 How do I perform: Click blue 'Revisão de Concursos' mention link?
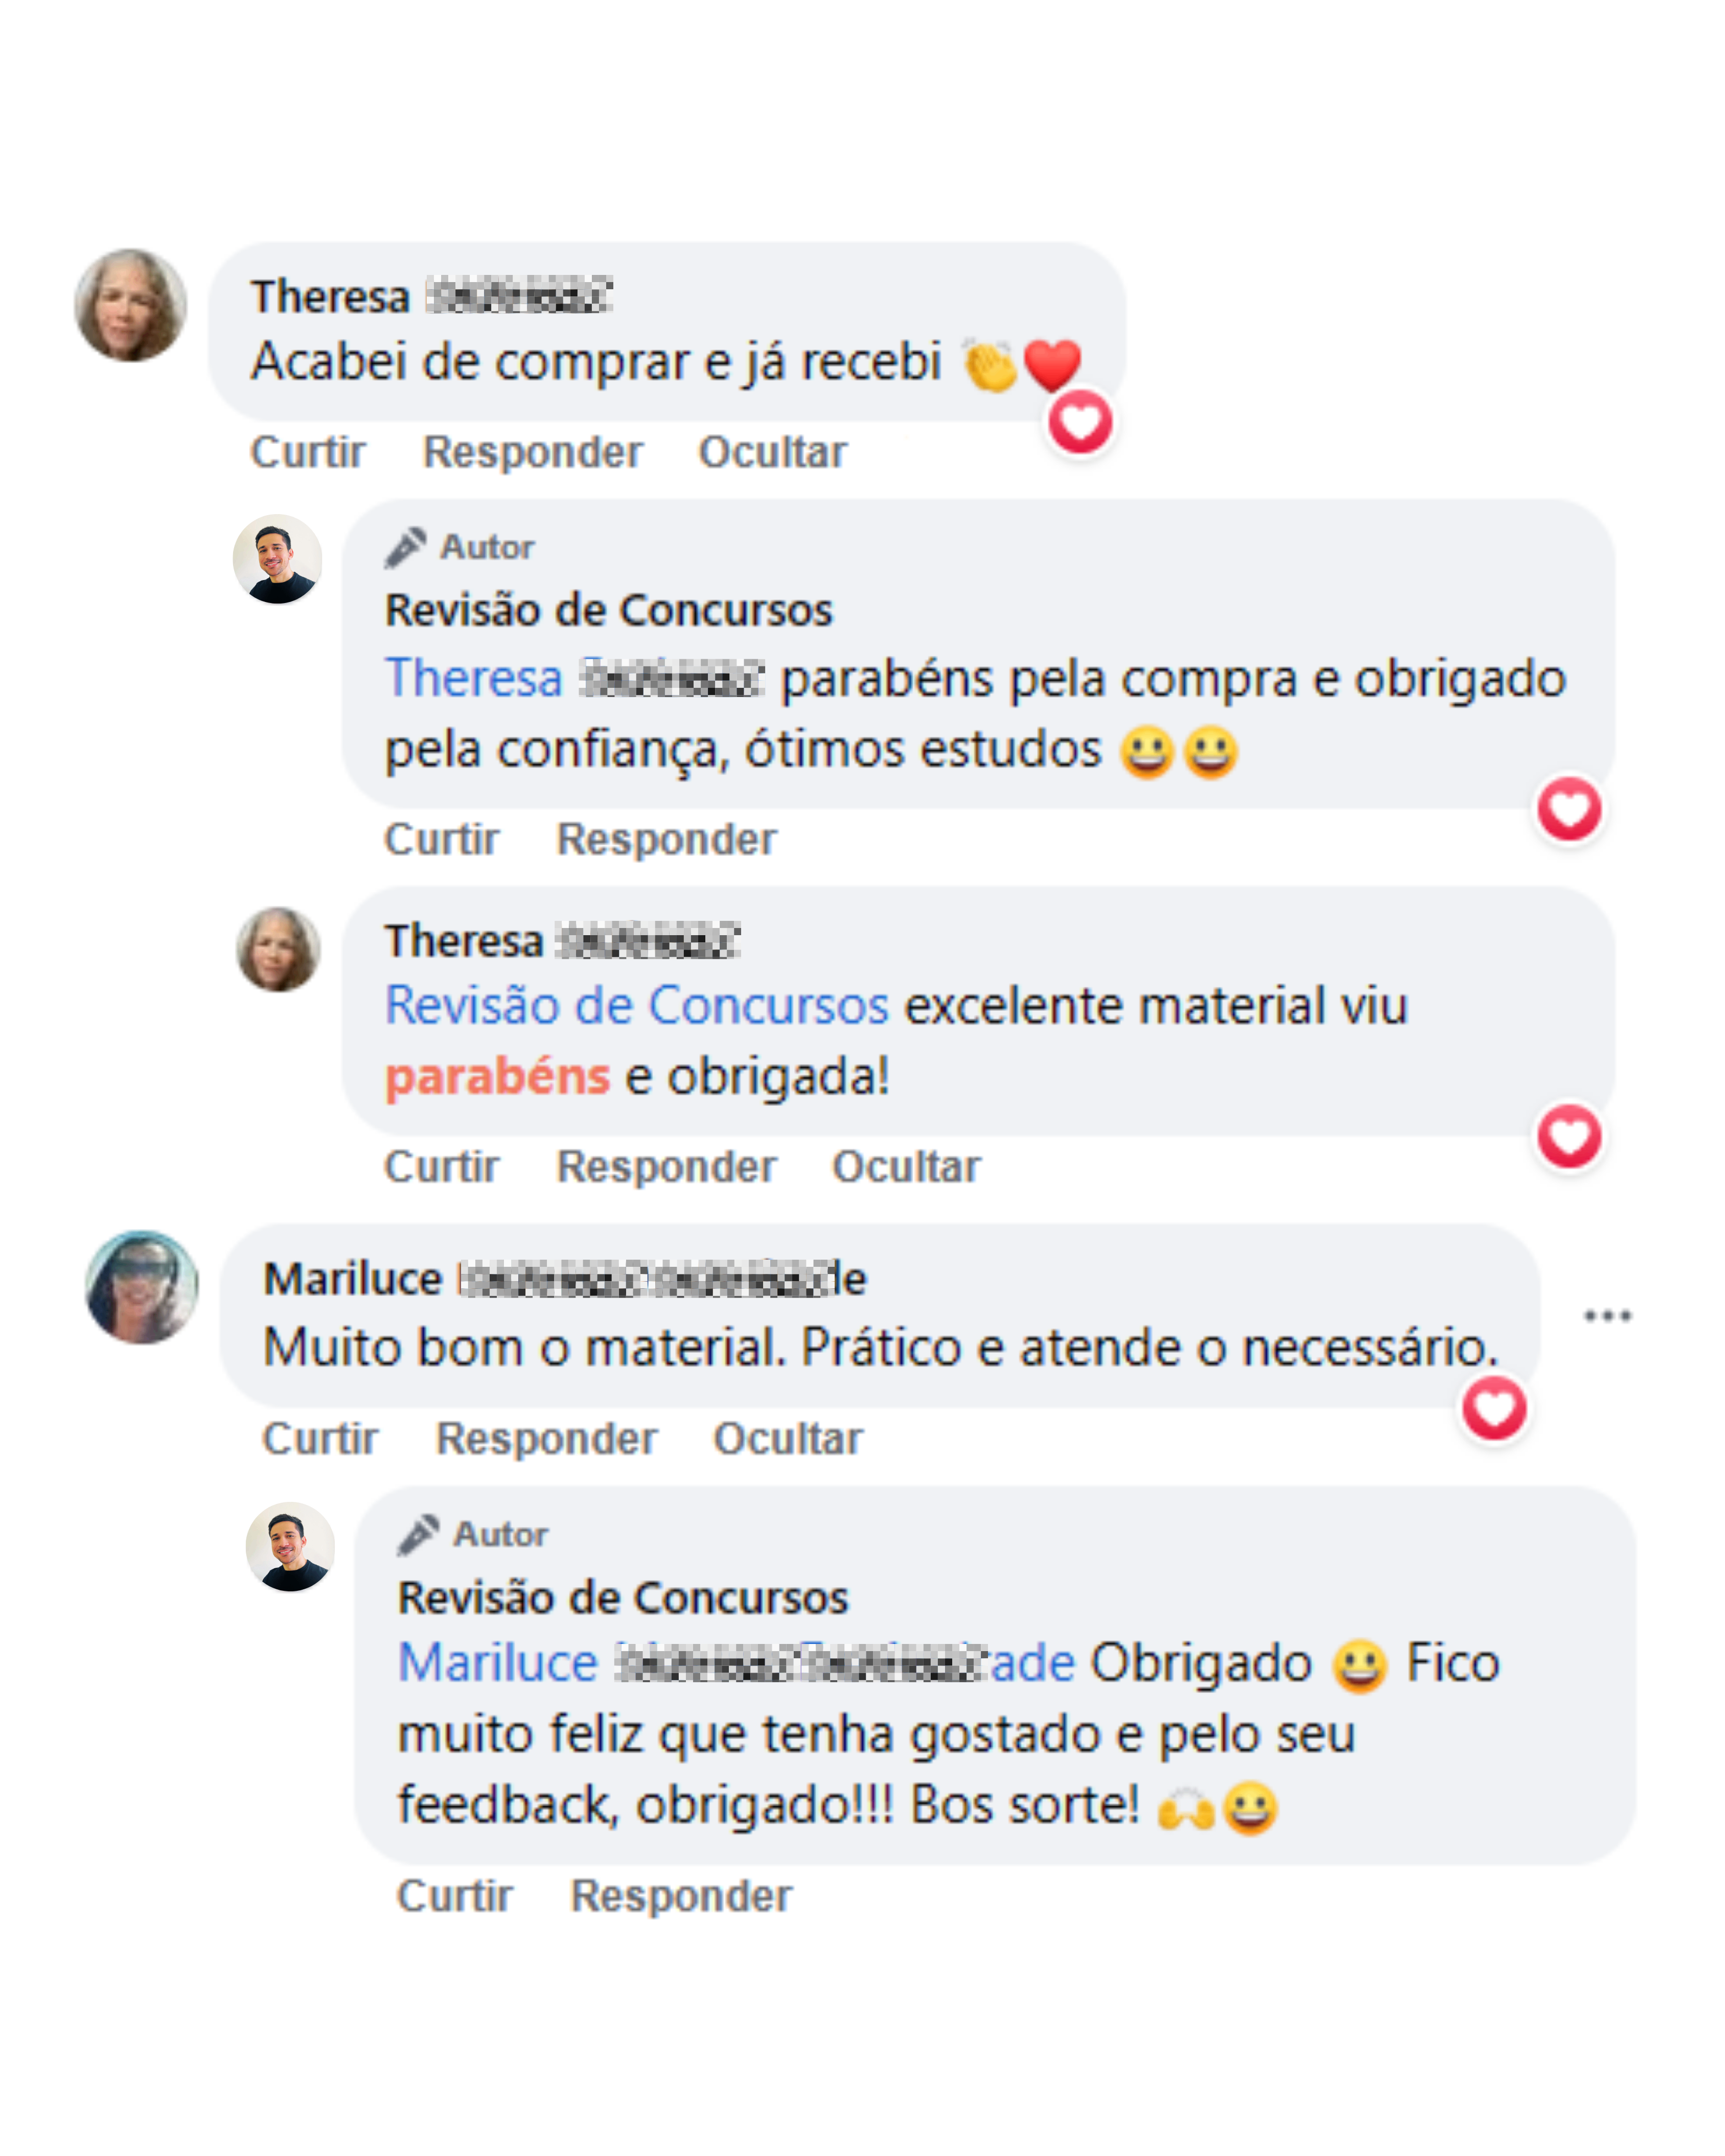pos(636,1005)
